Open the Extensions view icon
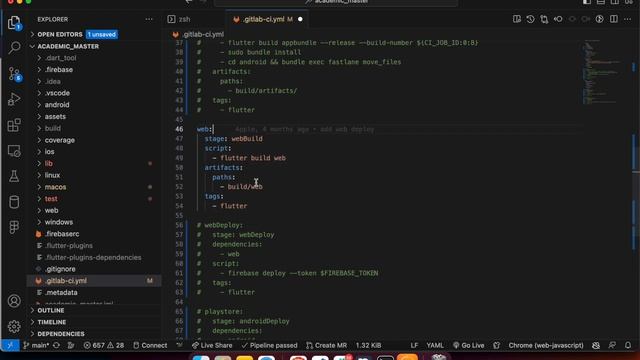Screen dimensions: 640x360 tap(14, 125)
